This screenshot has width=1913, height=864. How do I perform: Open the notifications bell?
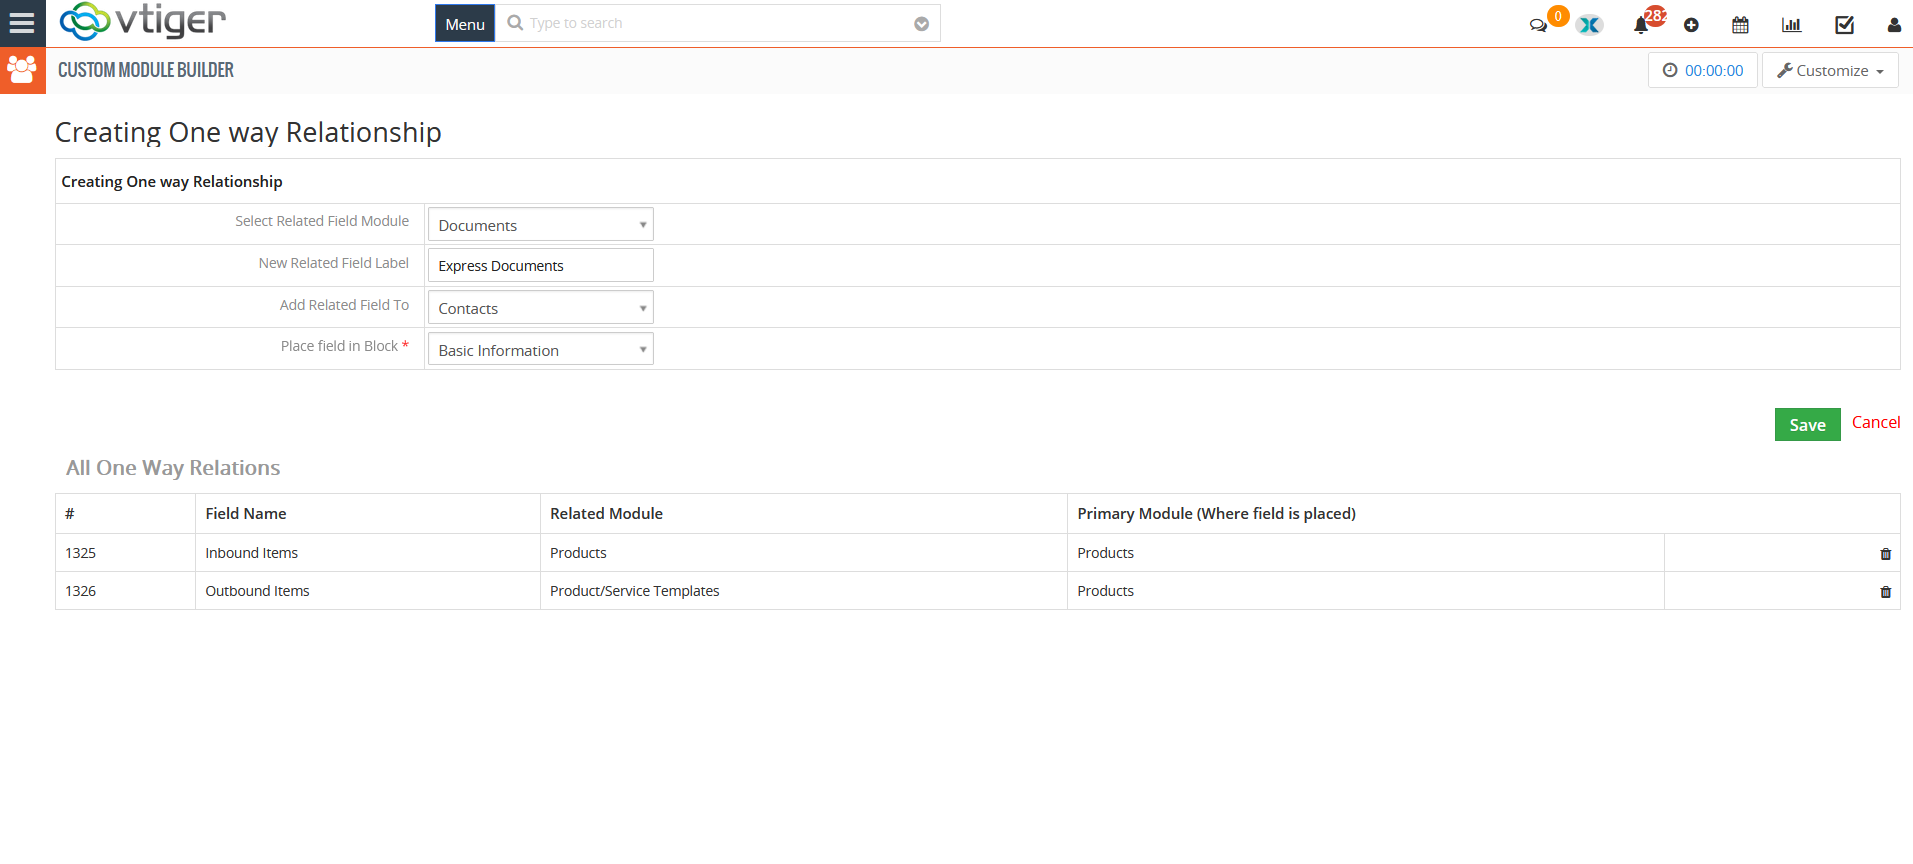coord(1641,25)
